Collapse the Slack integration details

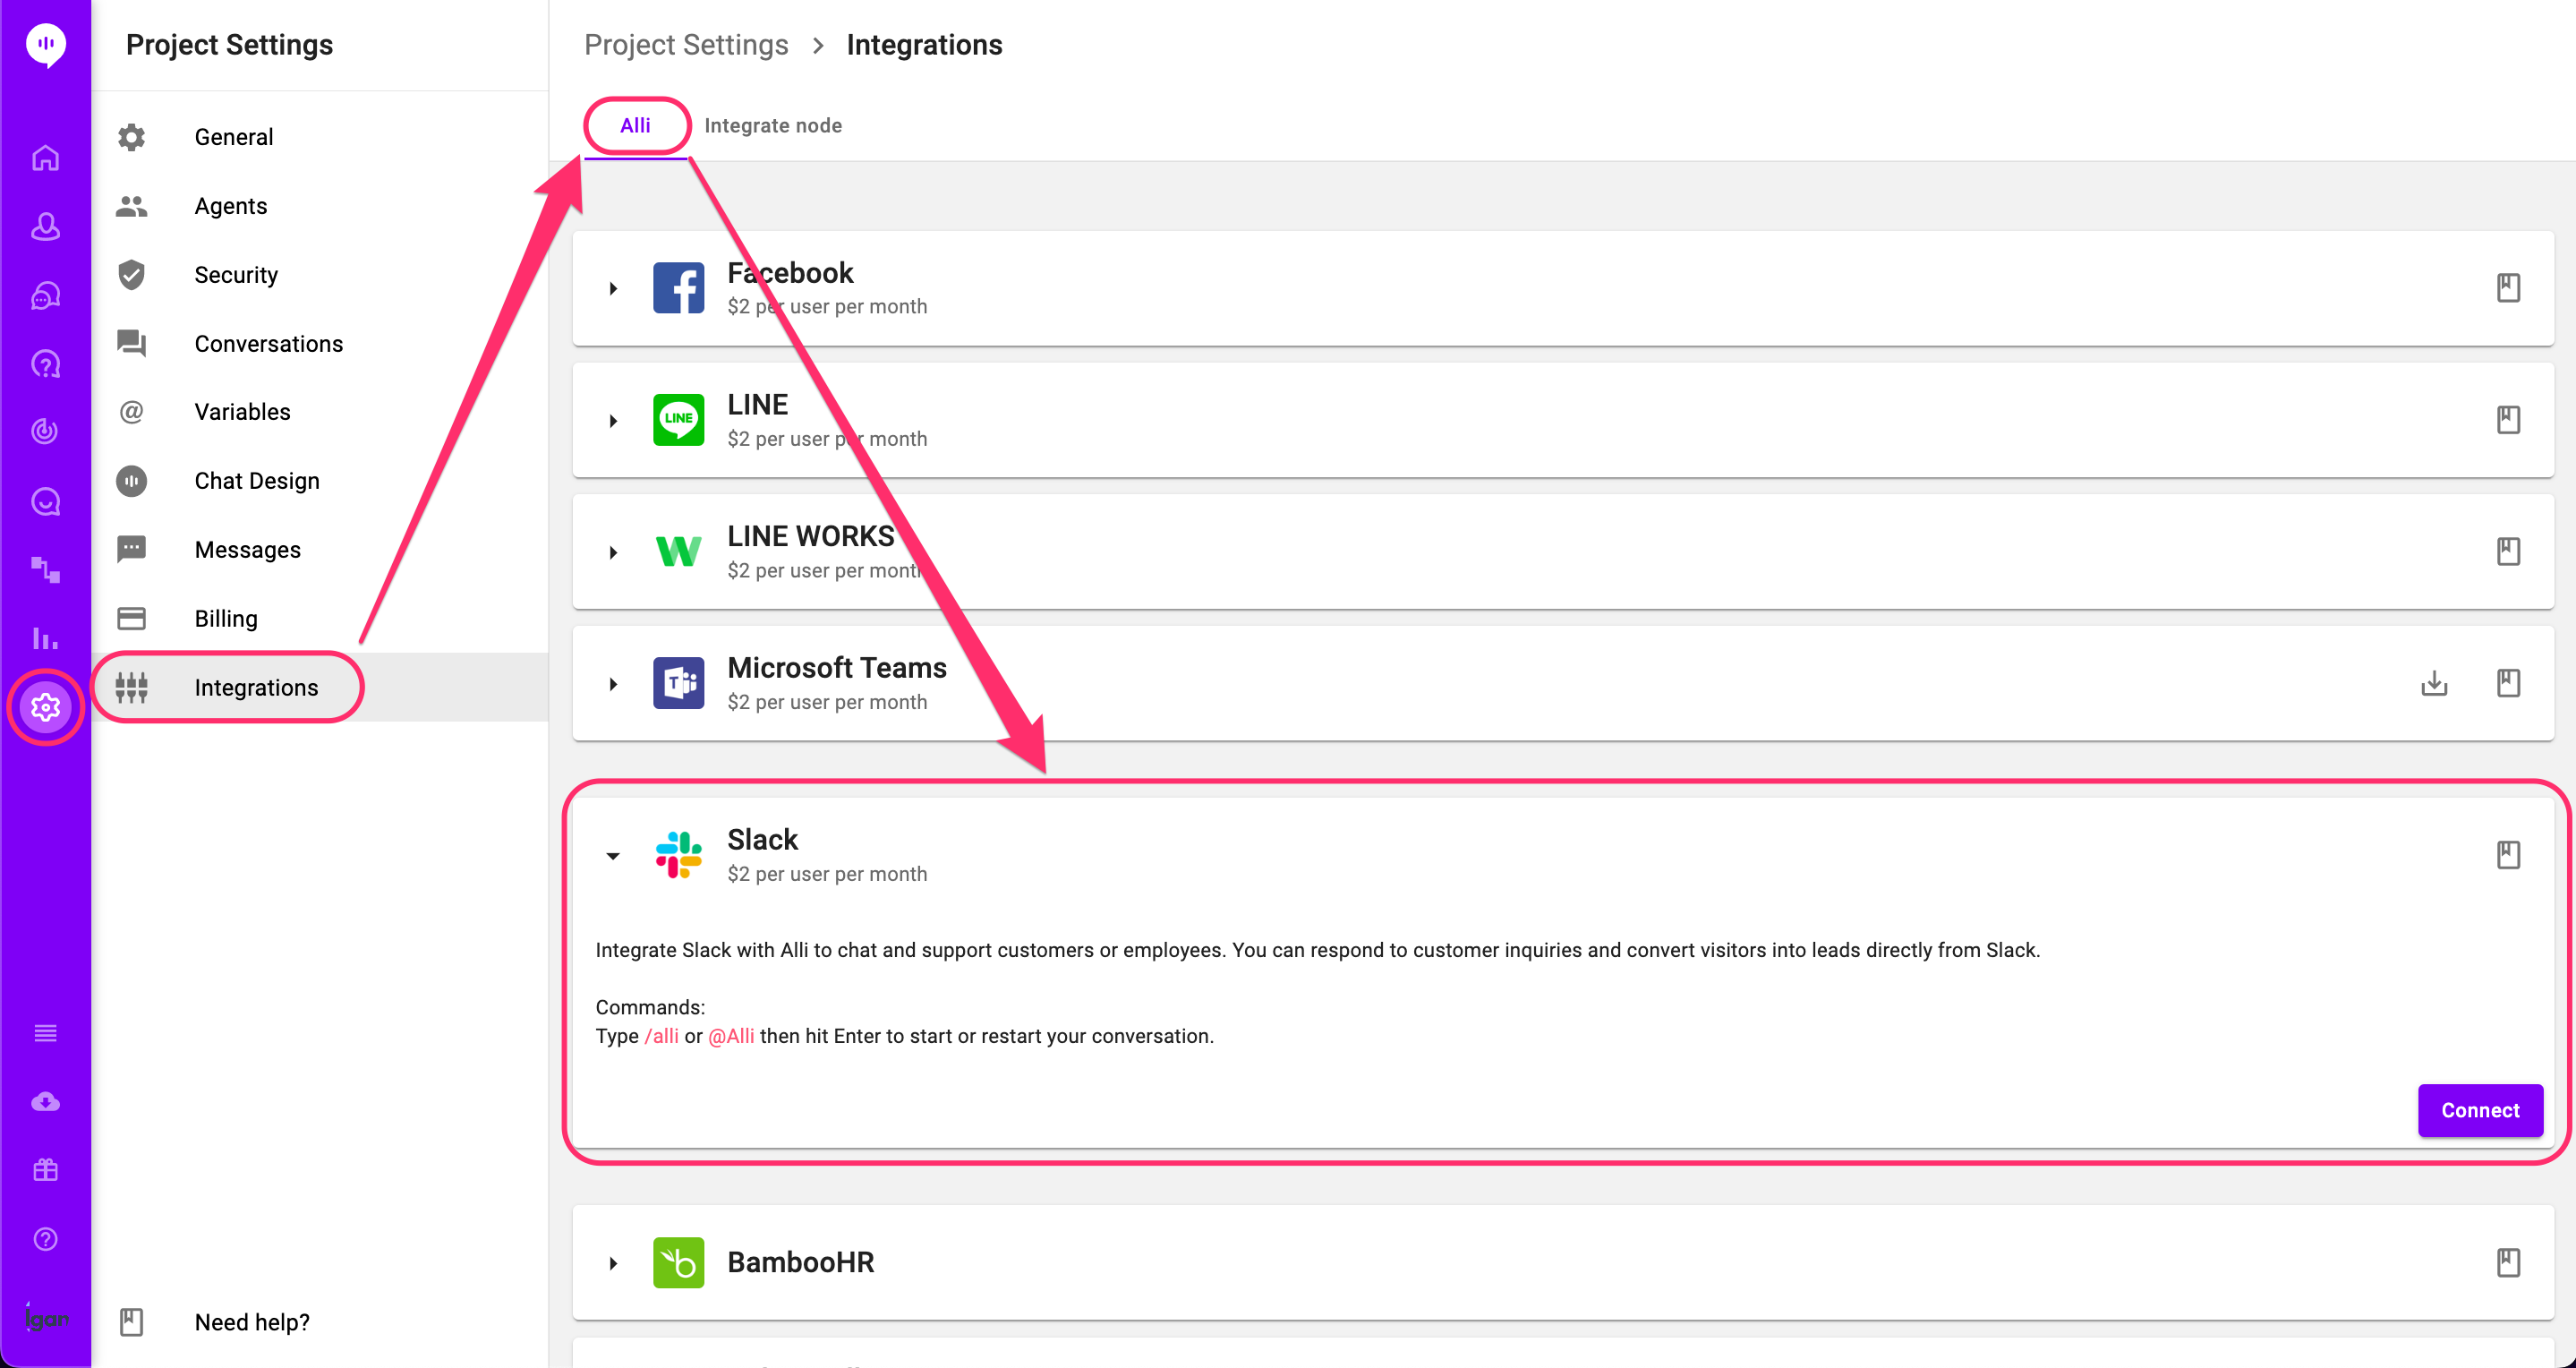click(613, 856)
